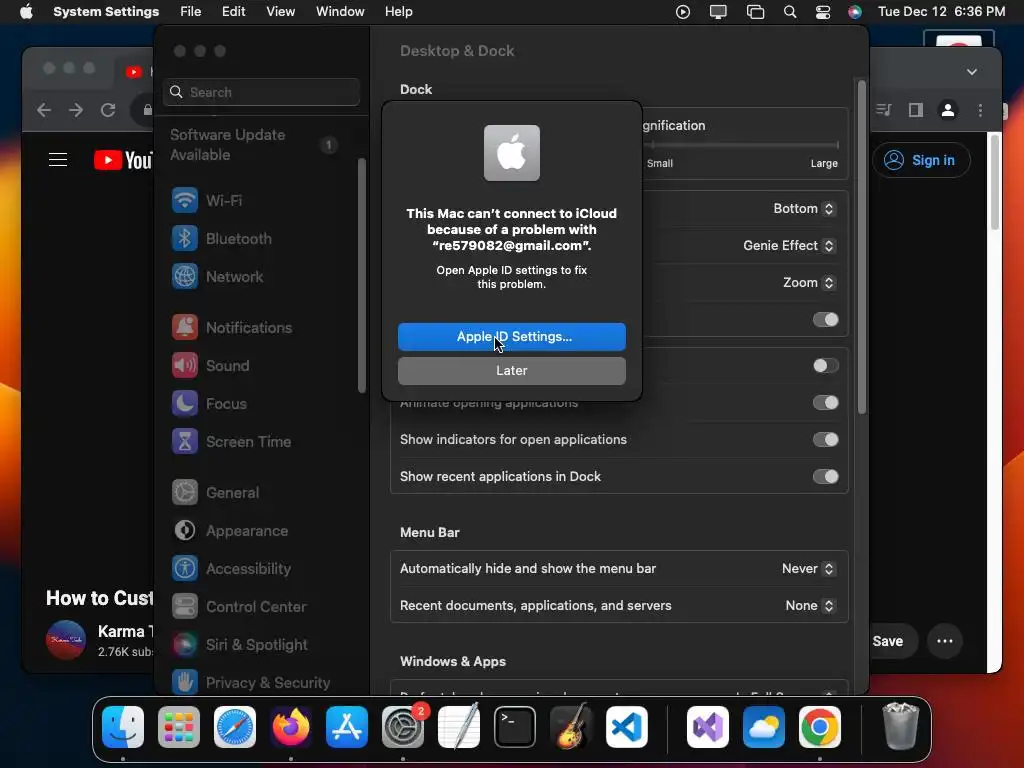Toggle Show recent applications in Dock
1024x768 pixels.
click(x=825, y=476)
